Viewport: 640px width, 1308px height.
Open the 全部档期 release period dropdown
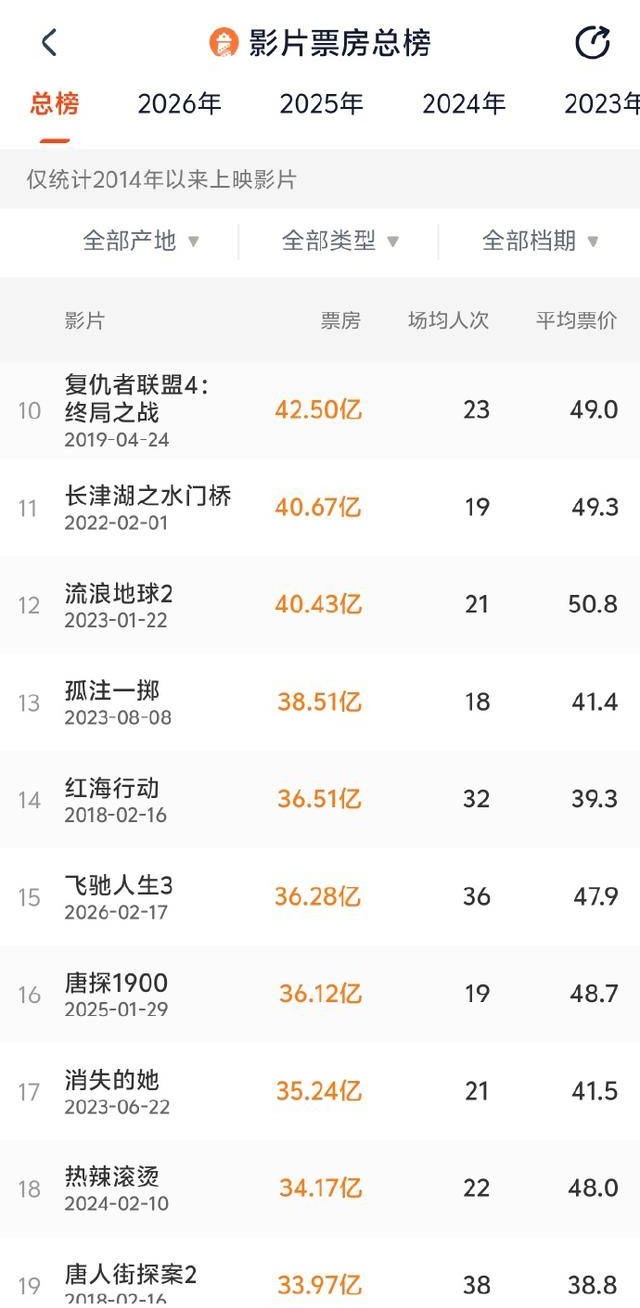click(x=540, y=241)
